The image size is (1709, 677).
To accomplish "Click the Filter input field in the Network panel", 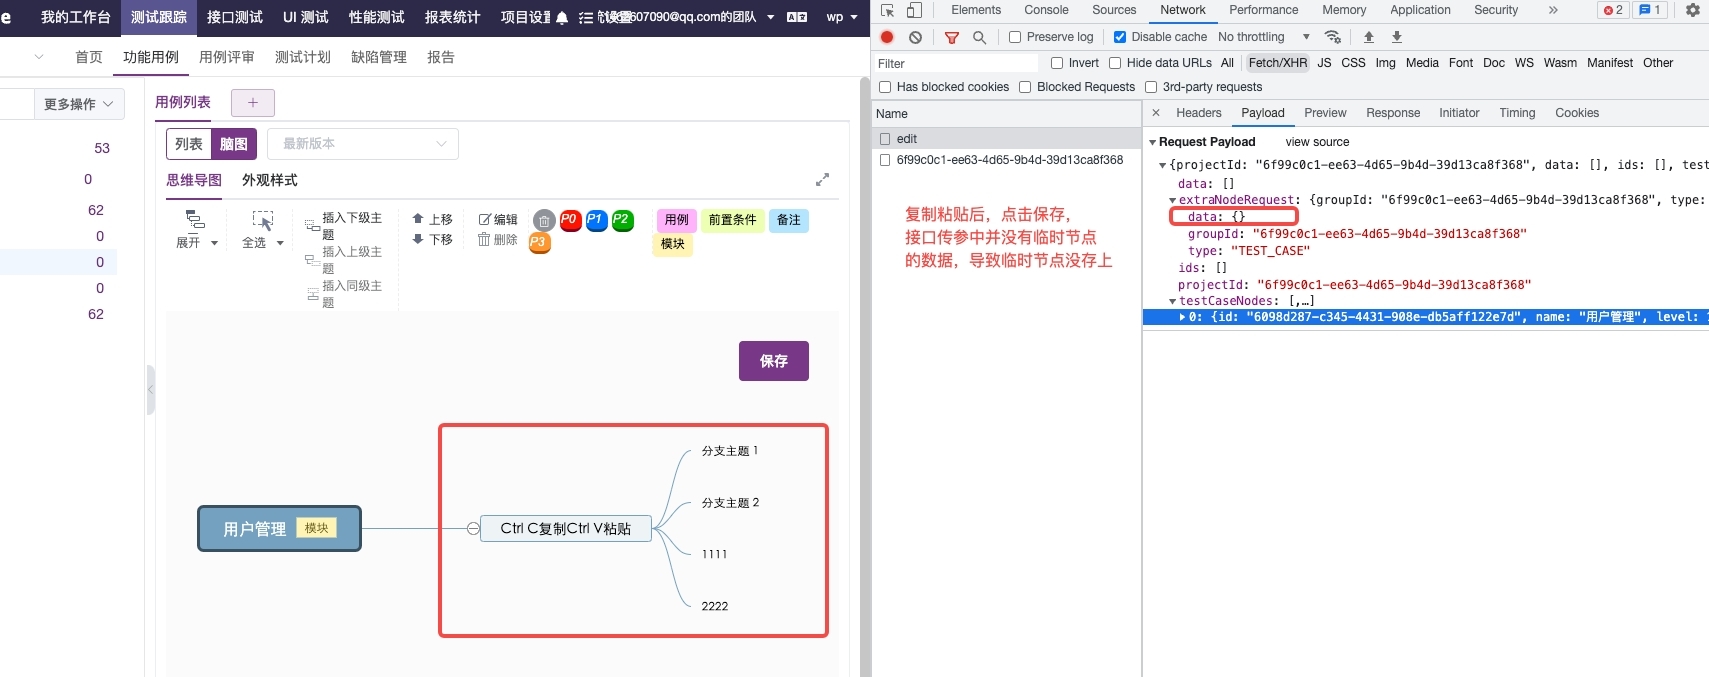I will 957,63.
